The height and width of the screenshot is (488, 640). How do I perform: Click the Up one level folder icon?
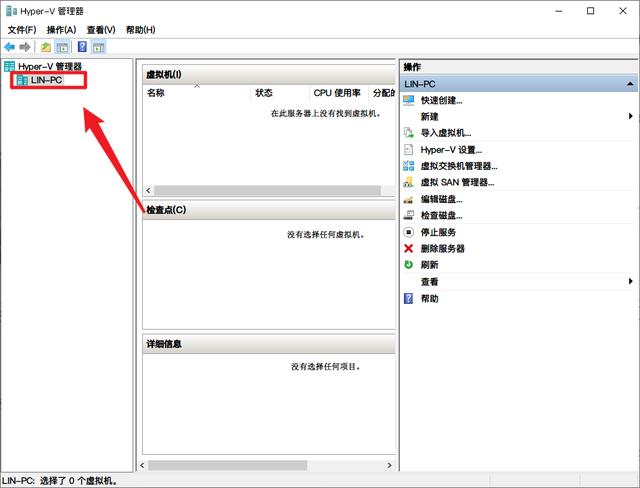46,47
